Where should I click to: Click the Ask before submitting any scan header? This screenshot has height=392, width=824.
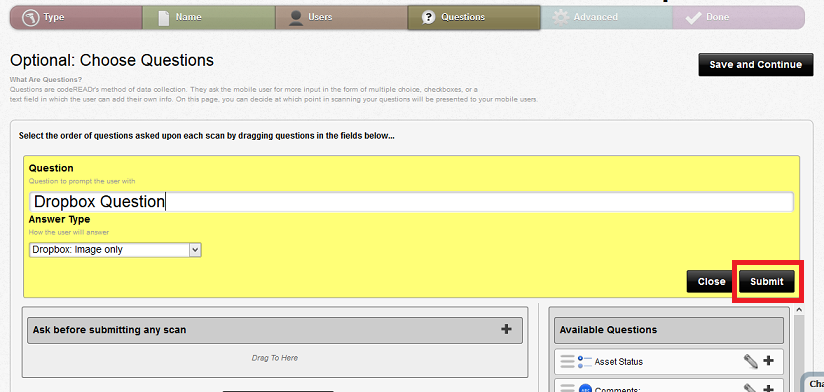tap(275, 330)
